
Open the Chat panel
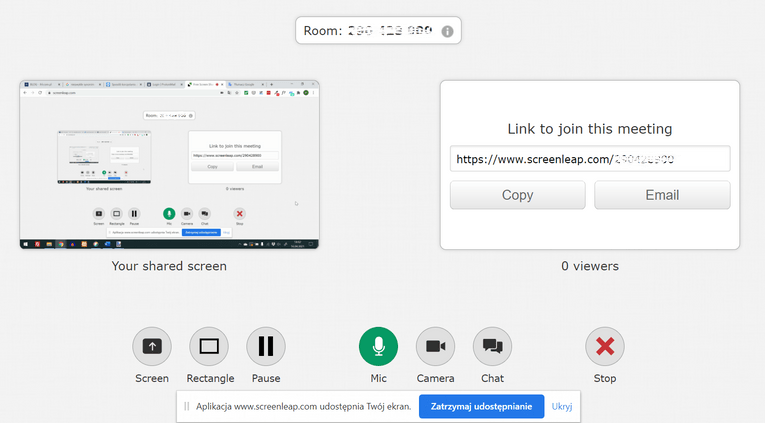click(492, 347)
